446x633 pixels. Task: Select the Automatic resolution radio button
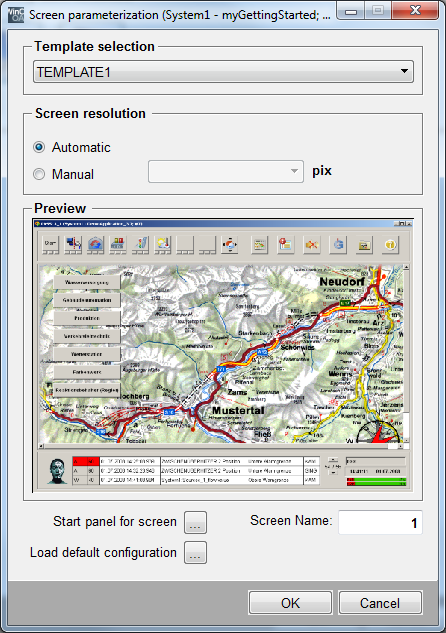coord(39,147)
